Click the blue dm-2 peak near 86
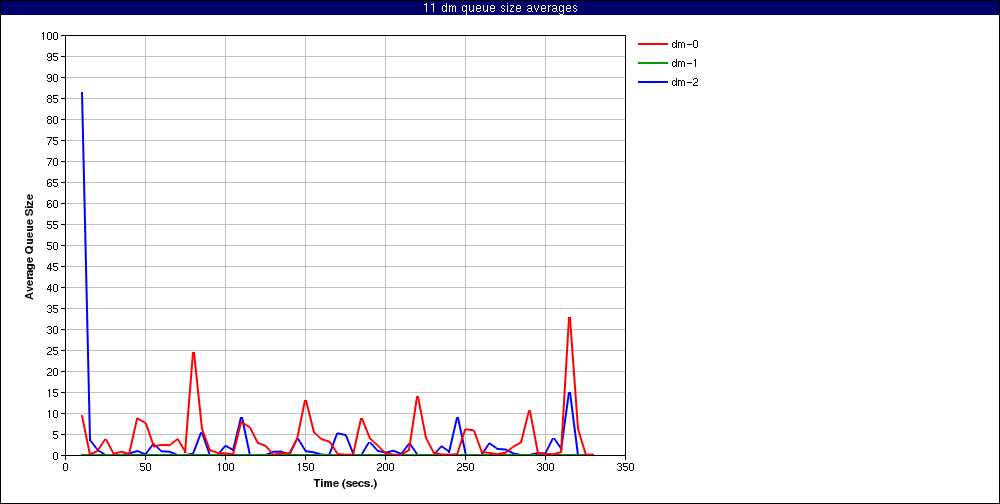 point(82,93)
